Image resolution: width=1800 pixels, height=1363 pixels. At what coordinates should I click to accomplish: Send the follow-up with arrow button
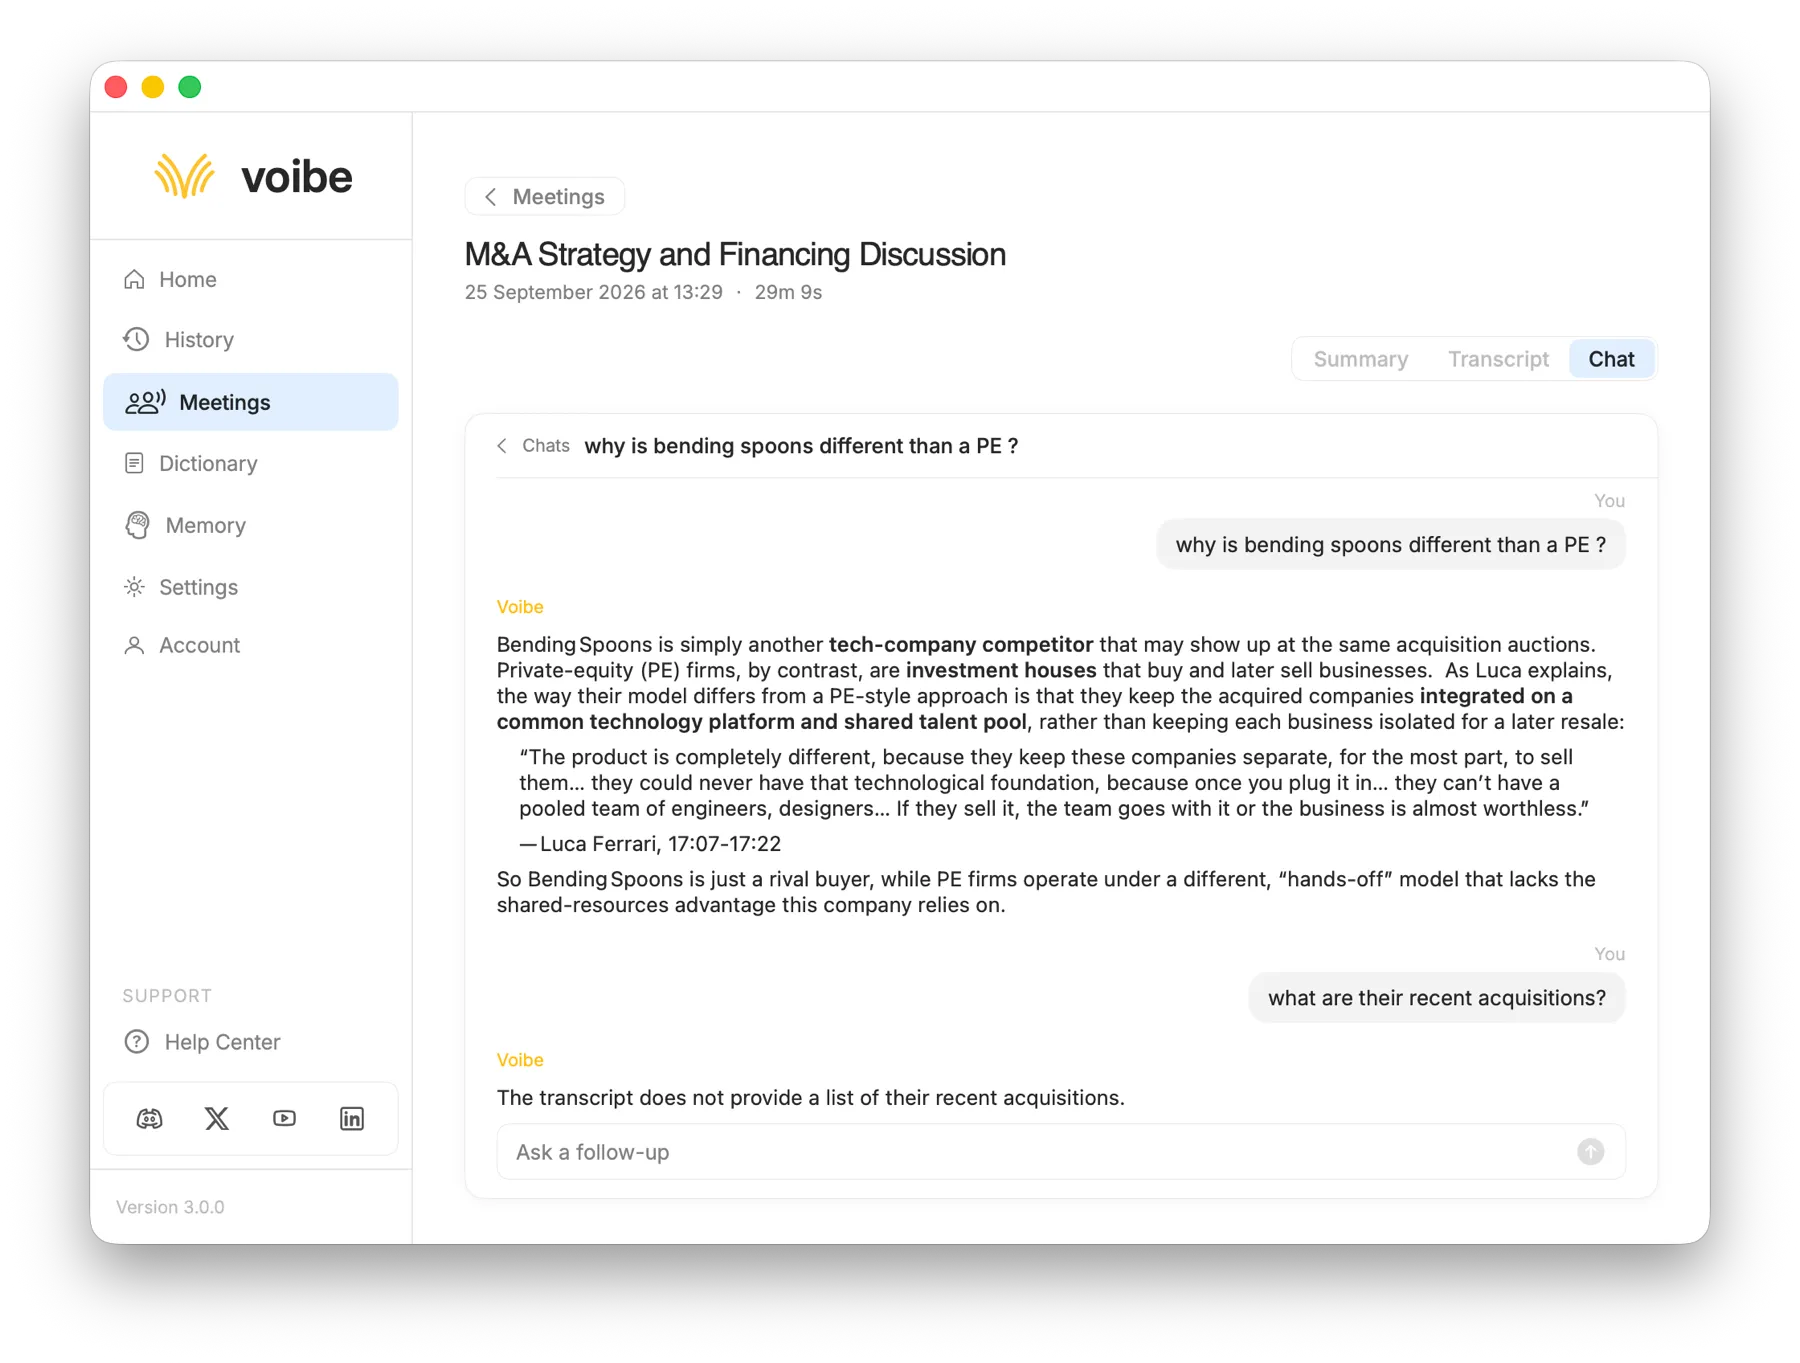click(1590, 1152)
